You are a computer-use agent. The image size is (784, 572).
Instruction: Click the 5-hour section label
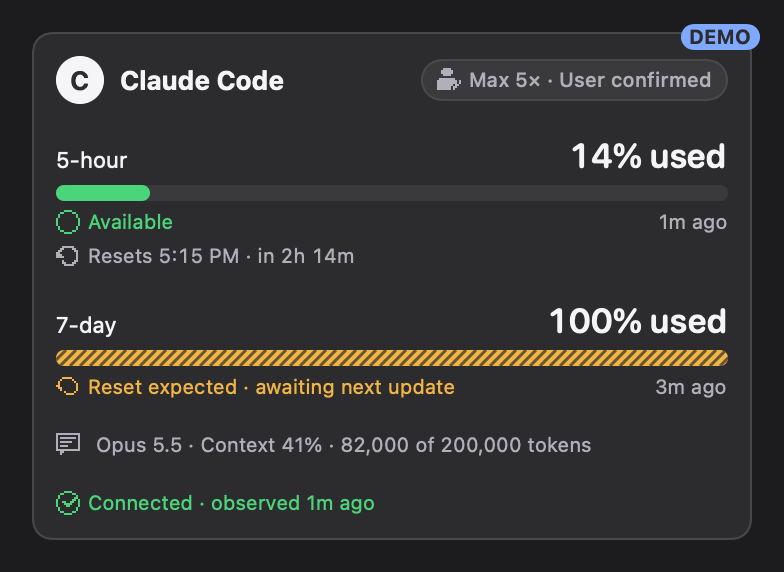click(92, 160)
